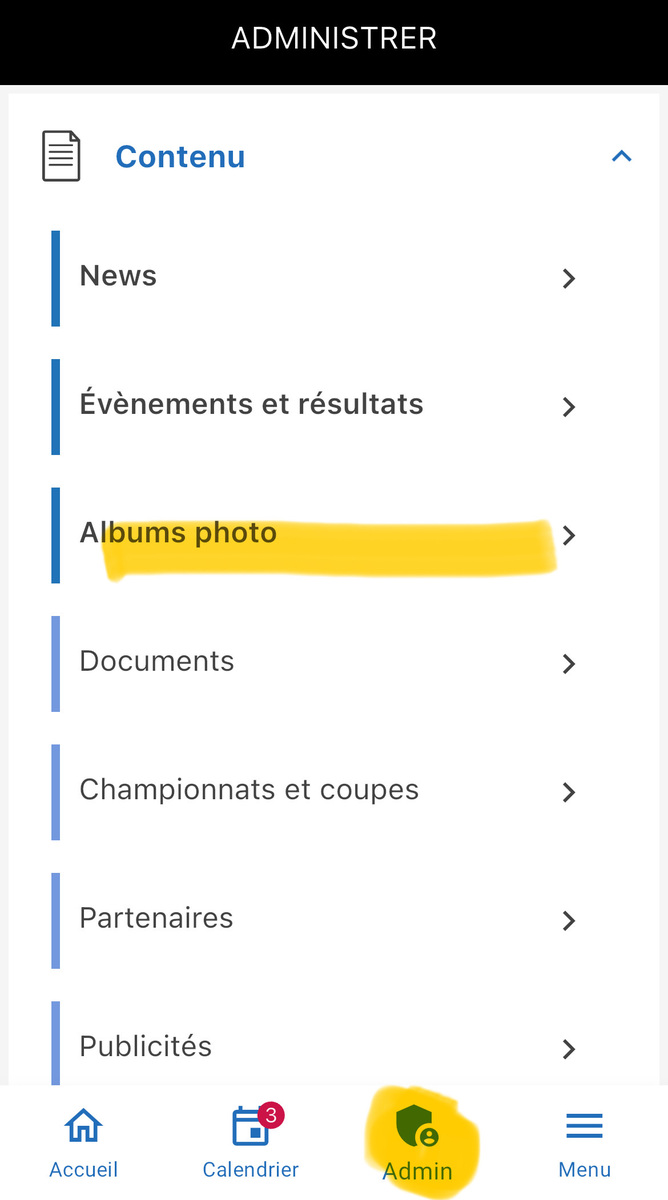Open the hamburger Menu icon
668x1200 pixels.
click(x=584, y=1127)
